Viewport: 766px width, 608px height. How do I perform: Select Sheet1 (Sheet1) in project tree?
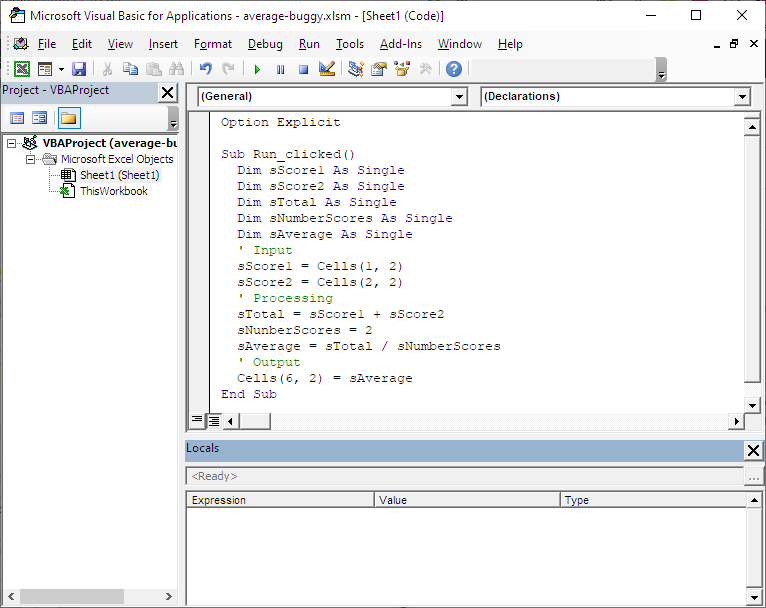(120, 175)
